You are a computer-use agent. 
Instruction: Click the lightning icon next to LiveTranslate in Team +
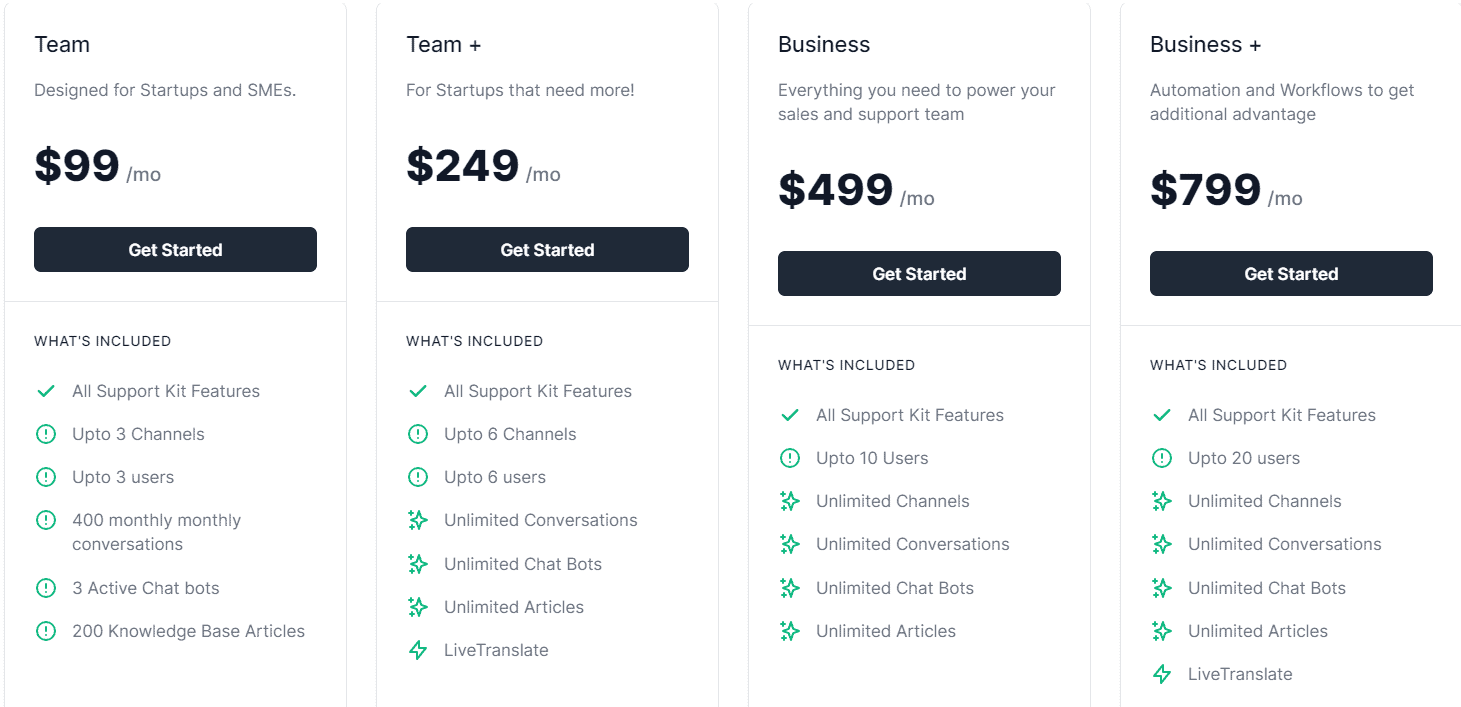(x=418, y=650)
